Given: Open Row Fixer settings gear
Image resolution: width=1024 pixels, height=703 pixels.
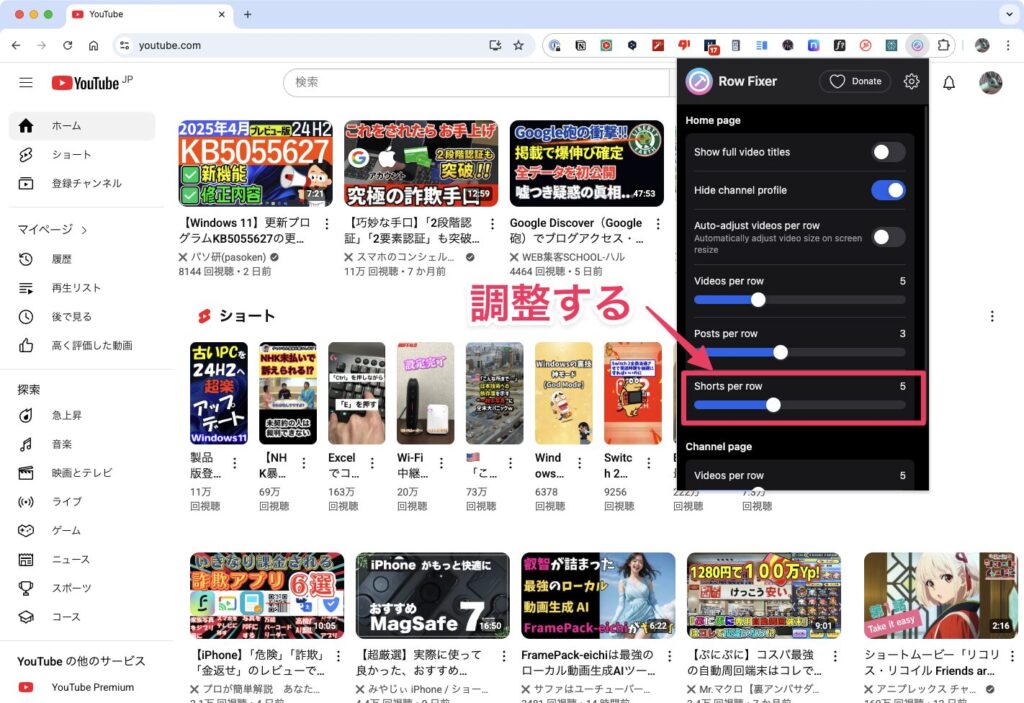Looking at the screenshot, I should pos(911,81).
